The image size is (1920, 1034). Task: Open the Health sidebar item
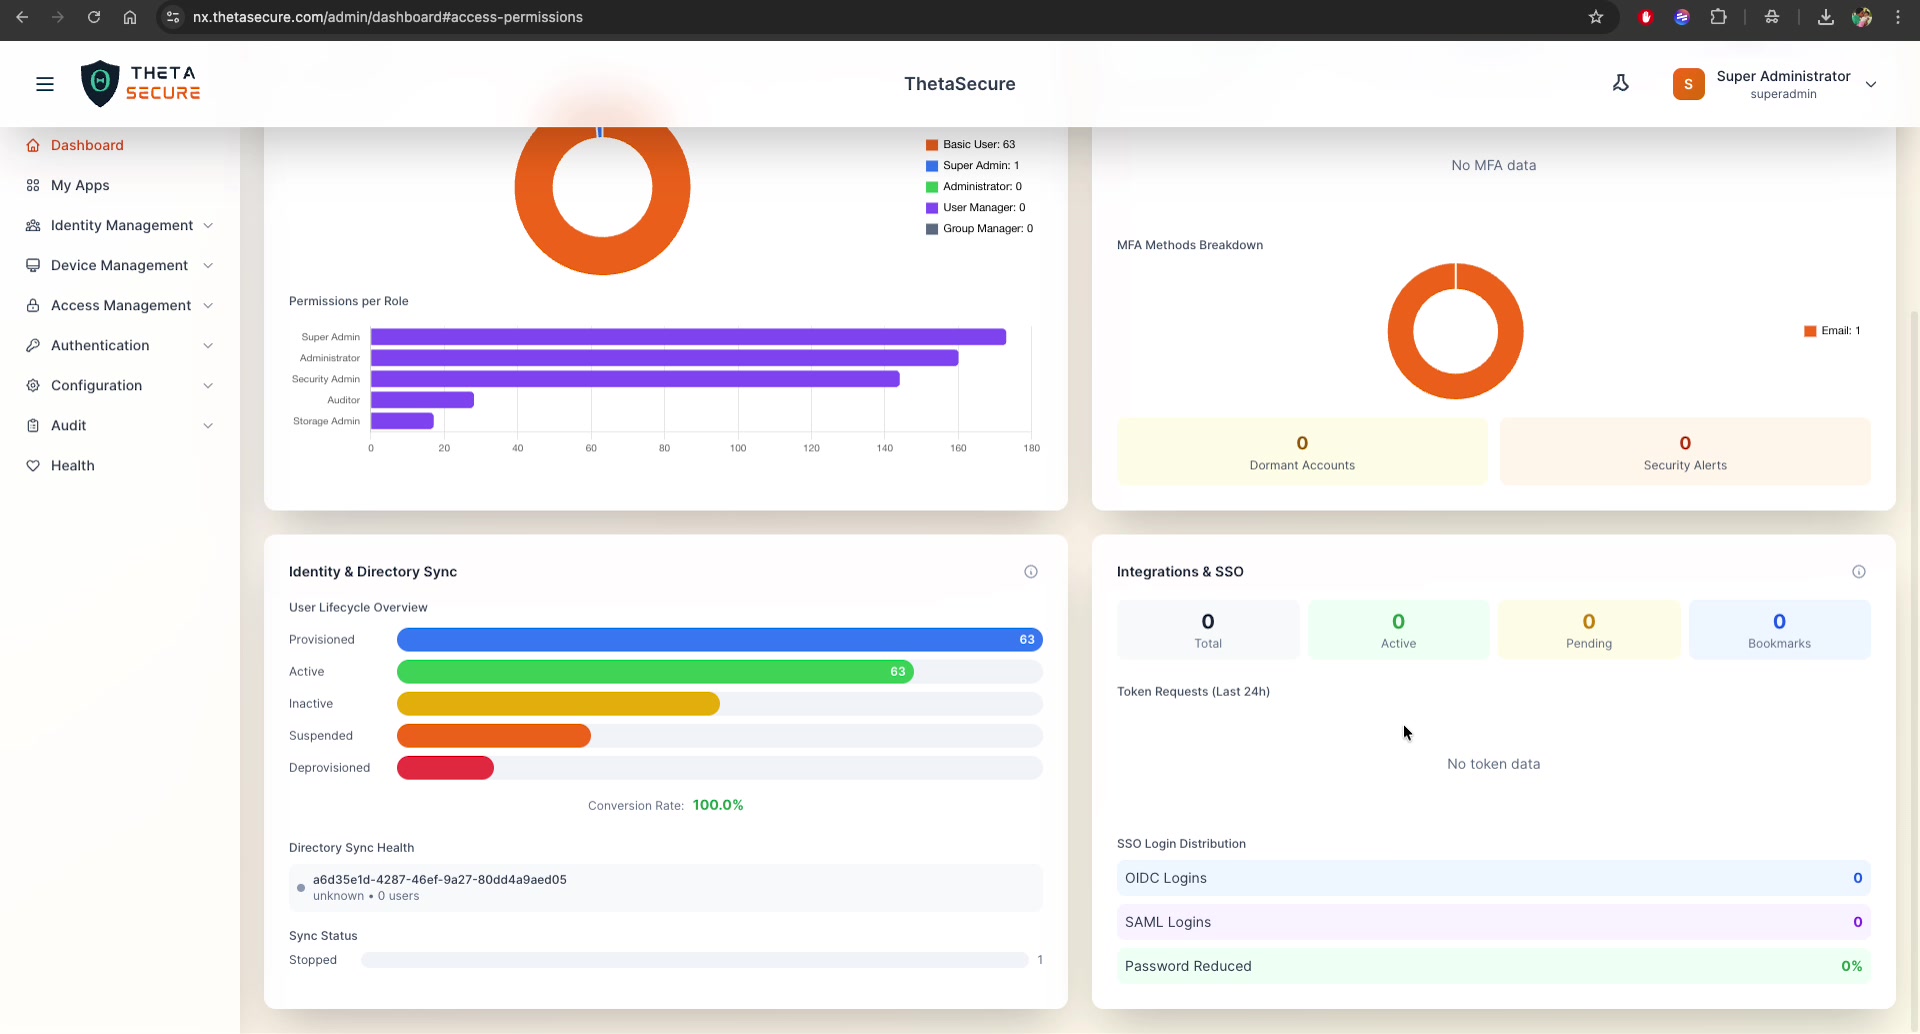coord(72,465)
